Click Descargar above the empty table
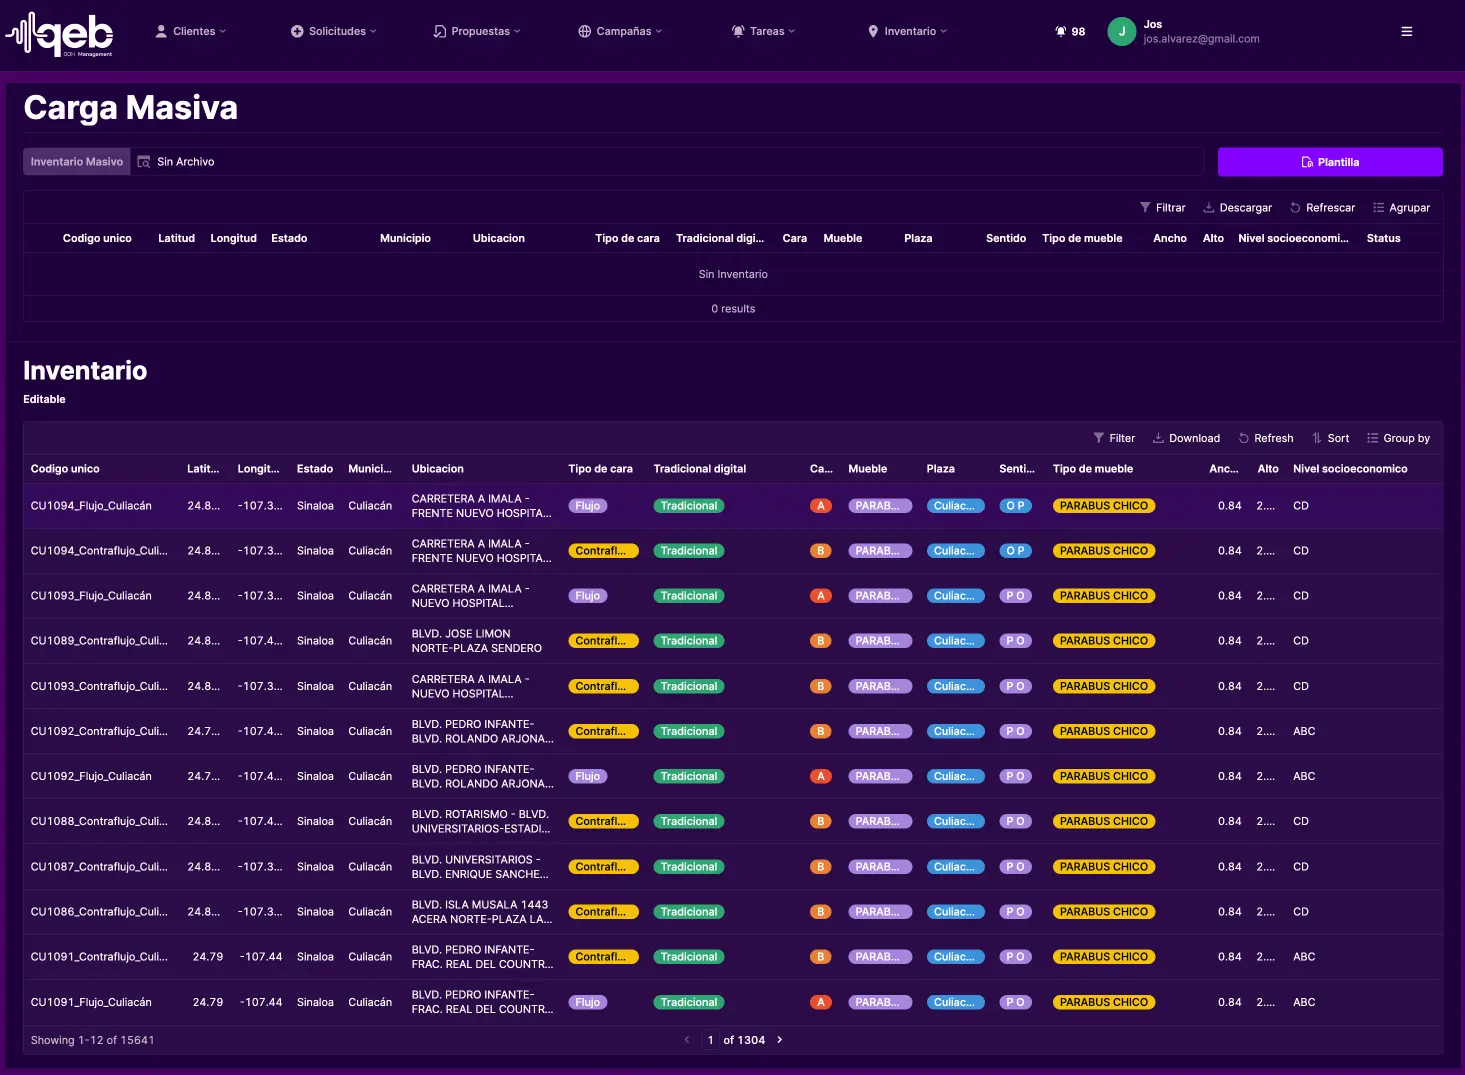Image resolution: width=1465 pixels, height=1075 pixels. (x=1237, y=208)
